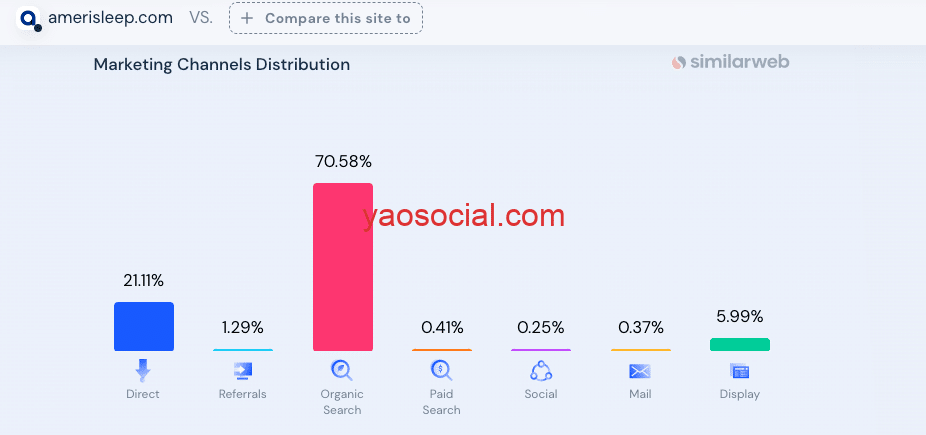Click the Referrals channel icon

pyautogui.click(x=242, y=371)
